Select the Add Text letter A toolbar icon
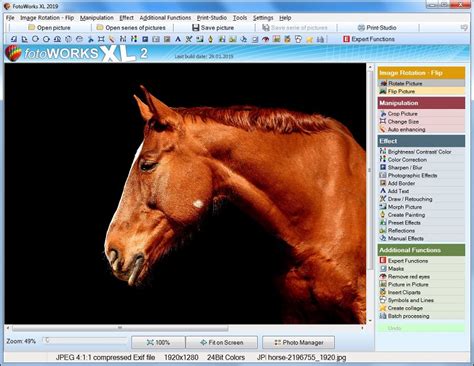 point(178,39)
